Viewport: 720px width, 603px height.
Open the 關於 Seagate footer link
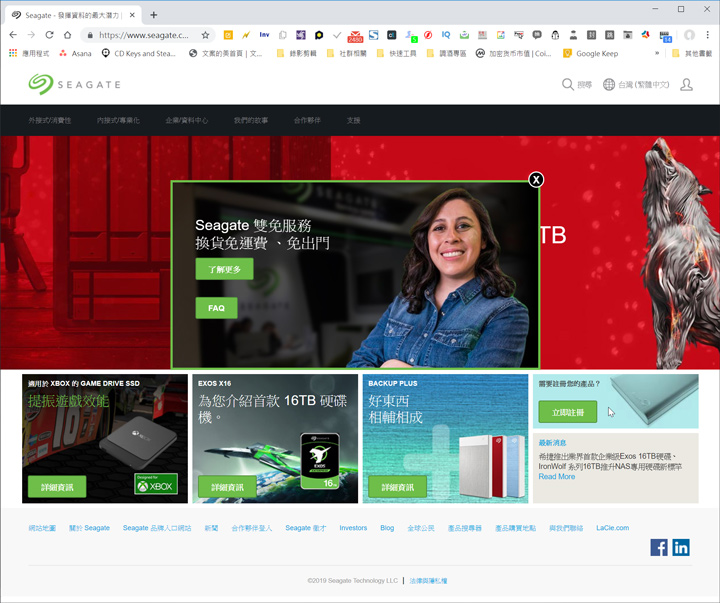pos(89,528)
